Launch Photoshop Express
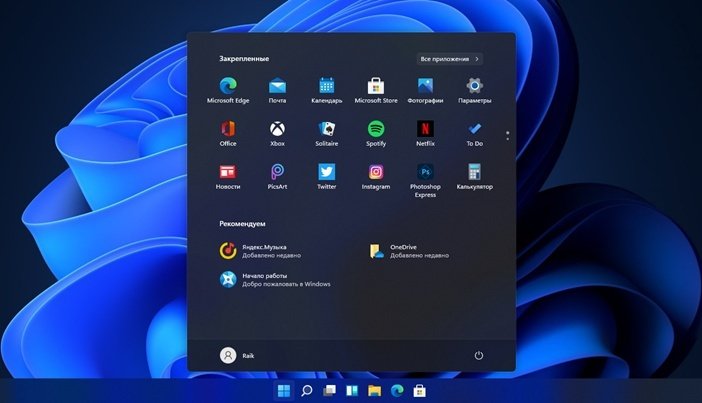Viewport: 702px width, 403px height. point(425,180)
